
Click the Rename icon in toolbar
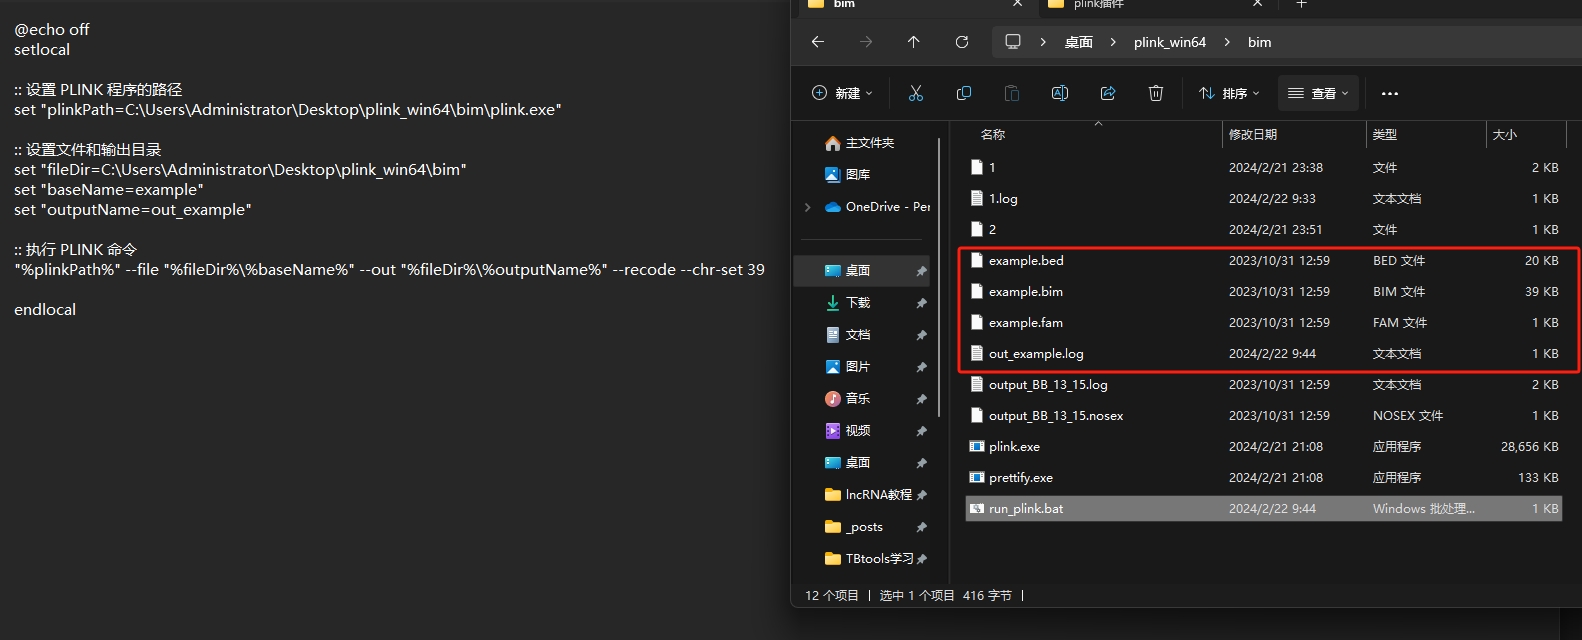(x=1060, y=93)
